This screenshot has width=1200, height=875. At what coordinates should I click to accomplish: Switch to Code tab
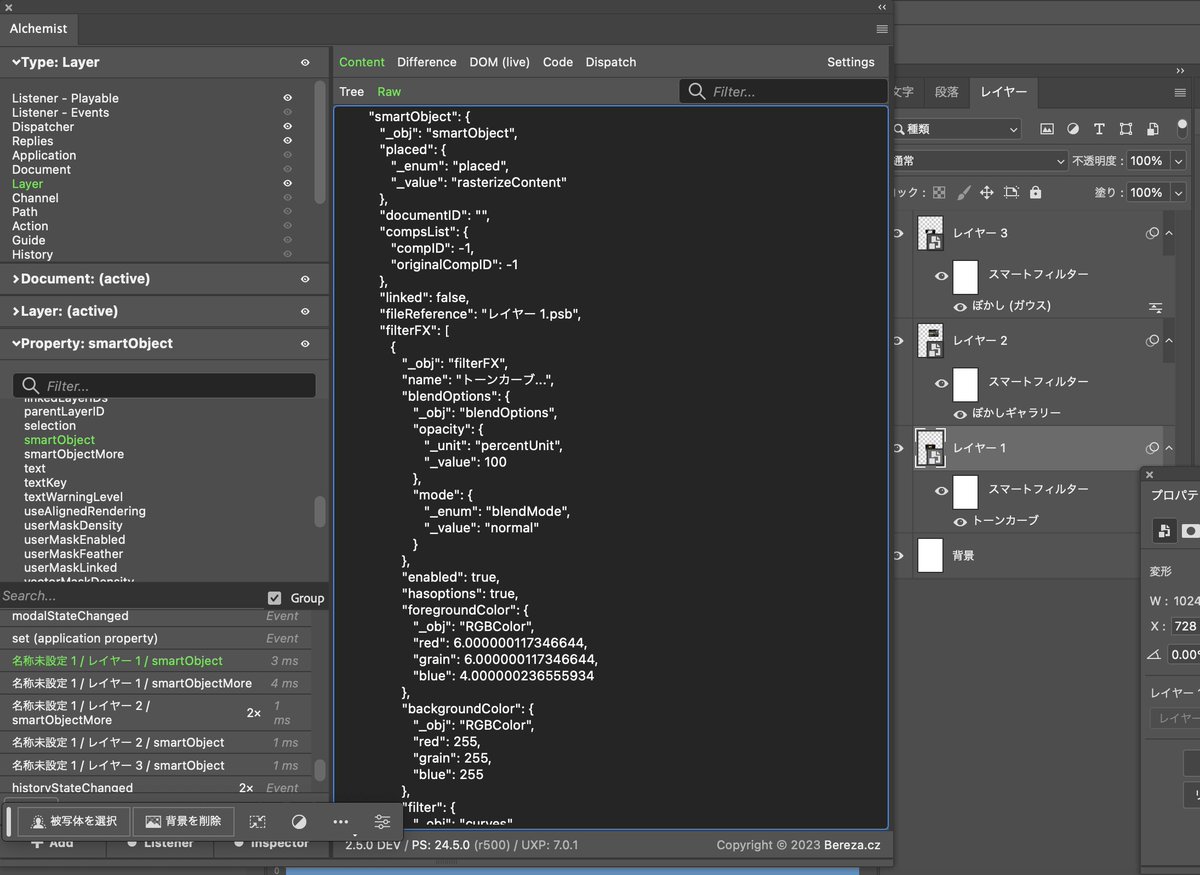pyautogui.click(x=558, y=62)
